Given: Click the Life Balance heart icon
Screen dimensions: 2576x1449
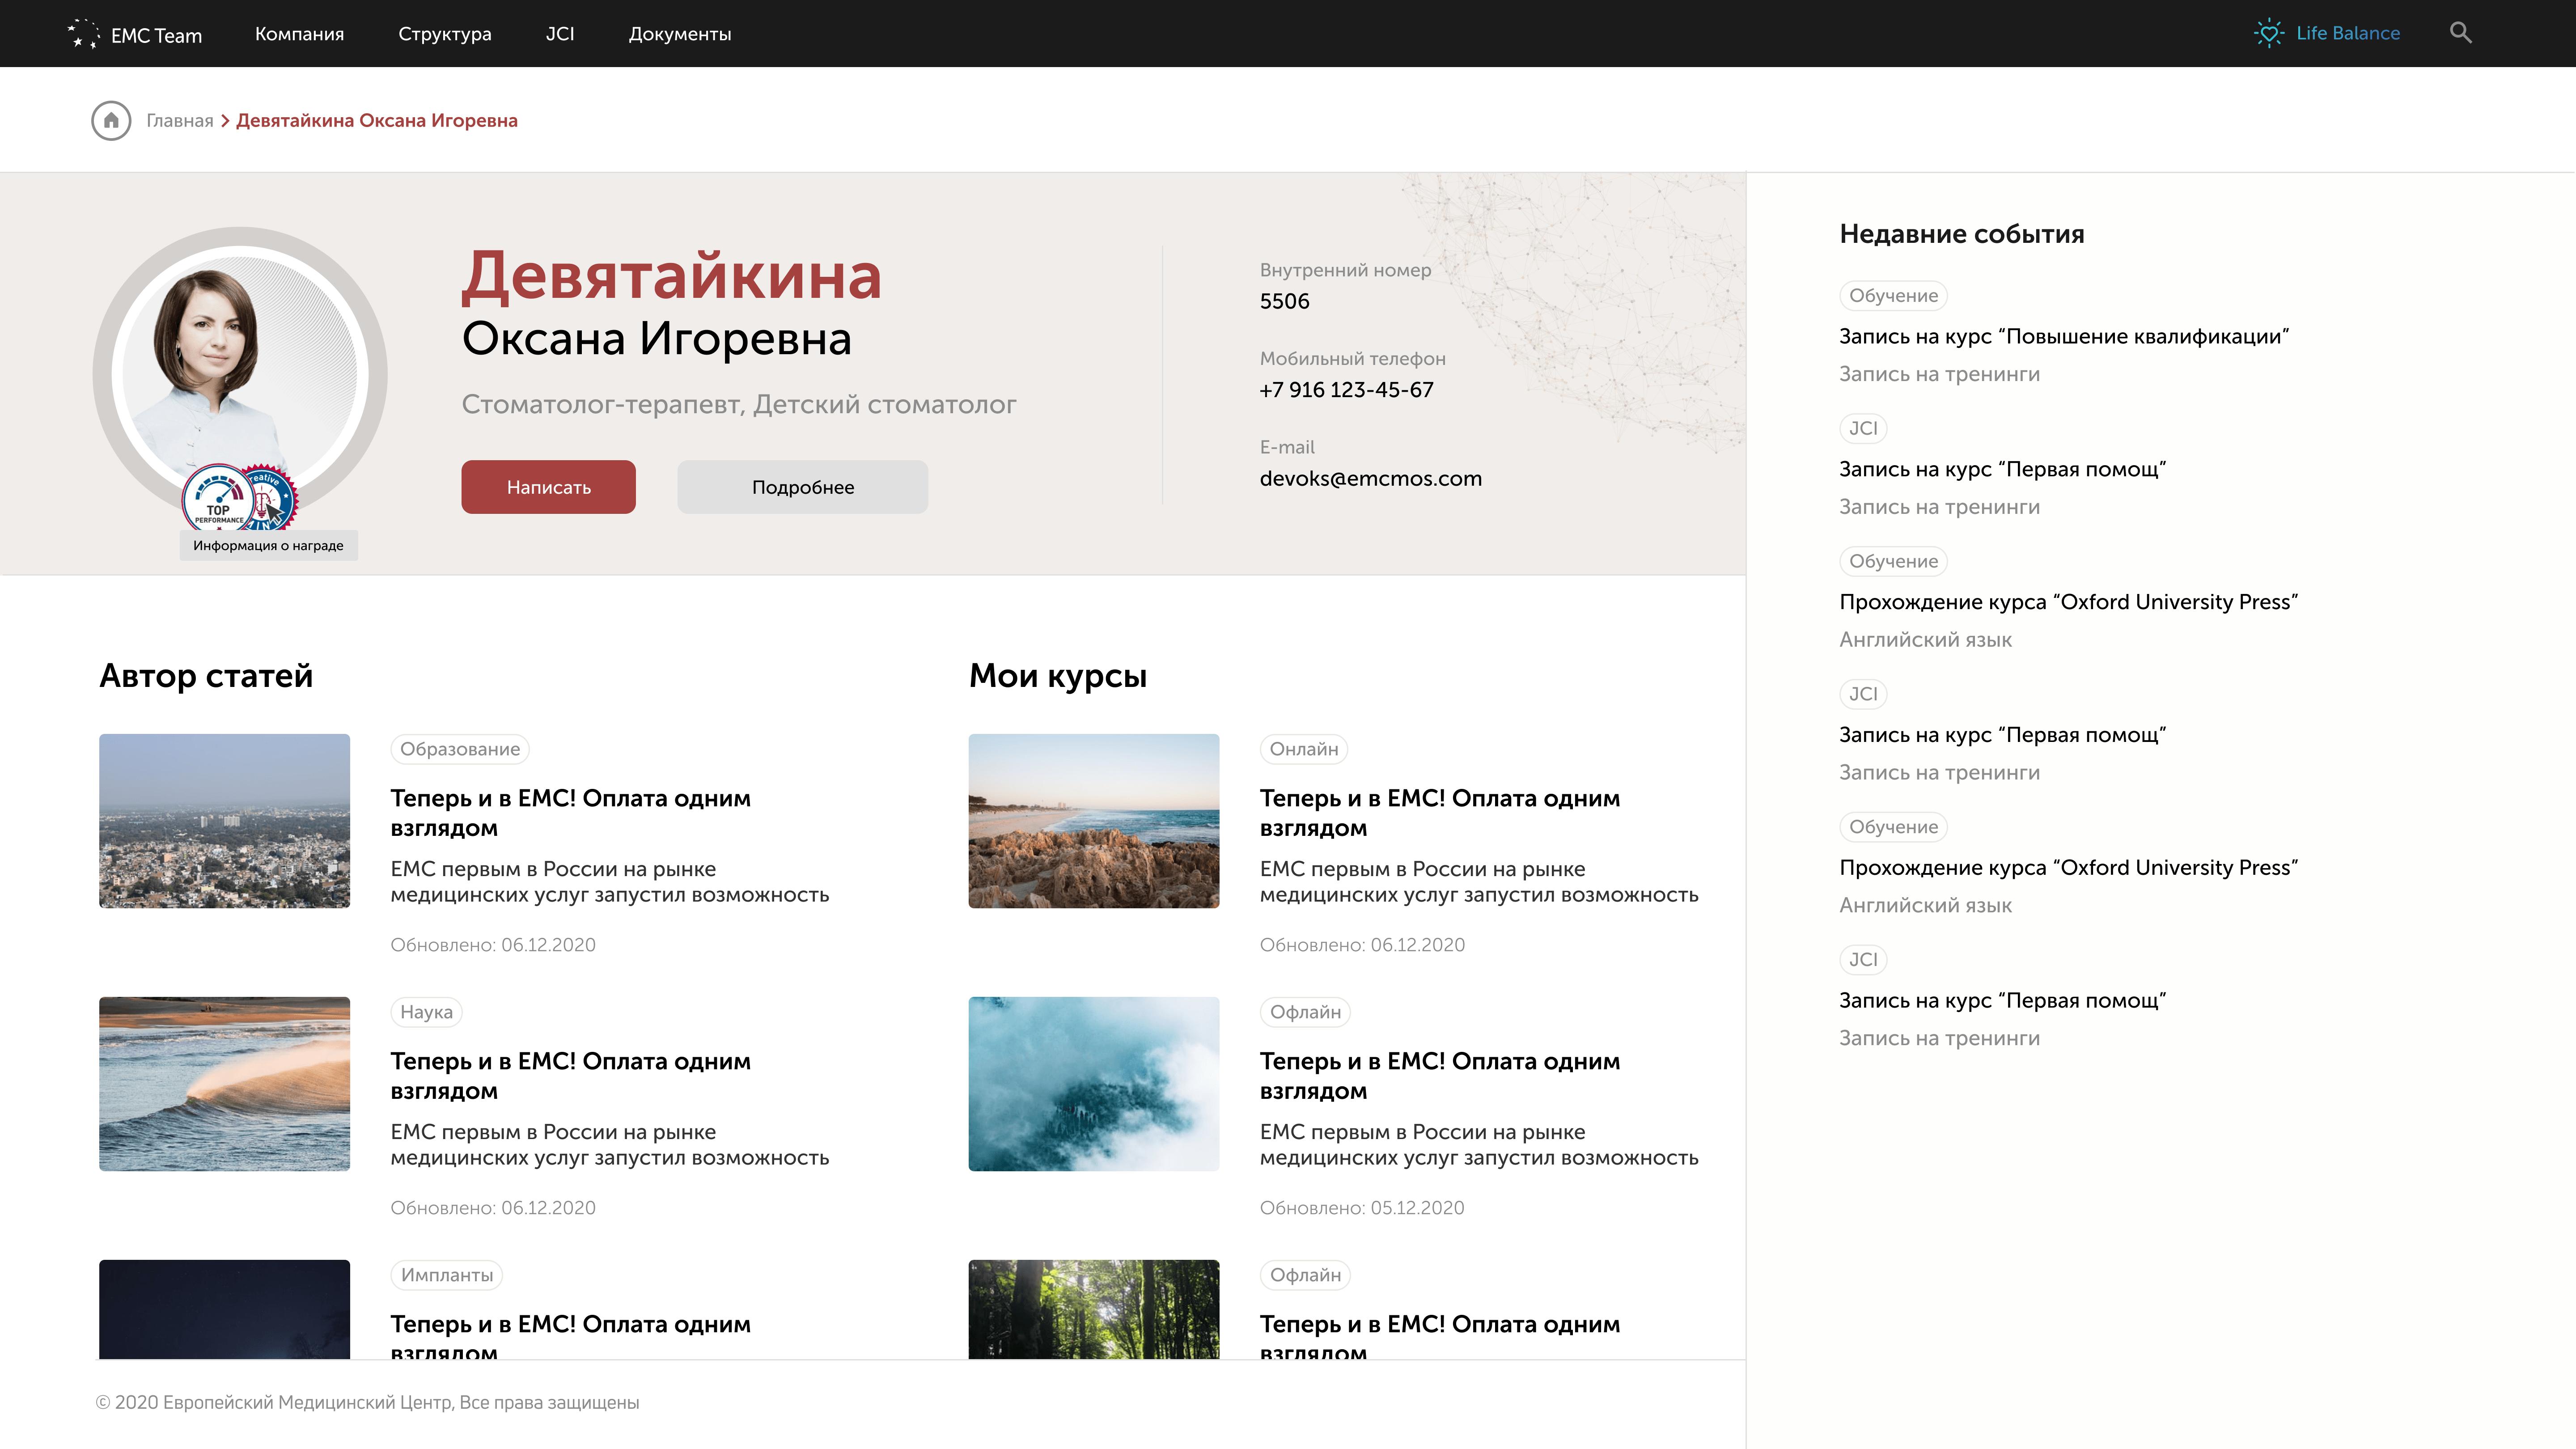Looking at the screenshot, I should point(2269,33).
